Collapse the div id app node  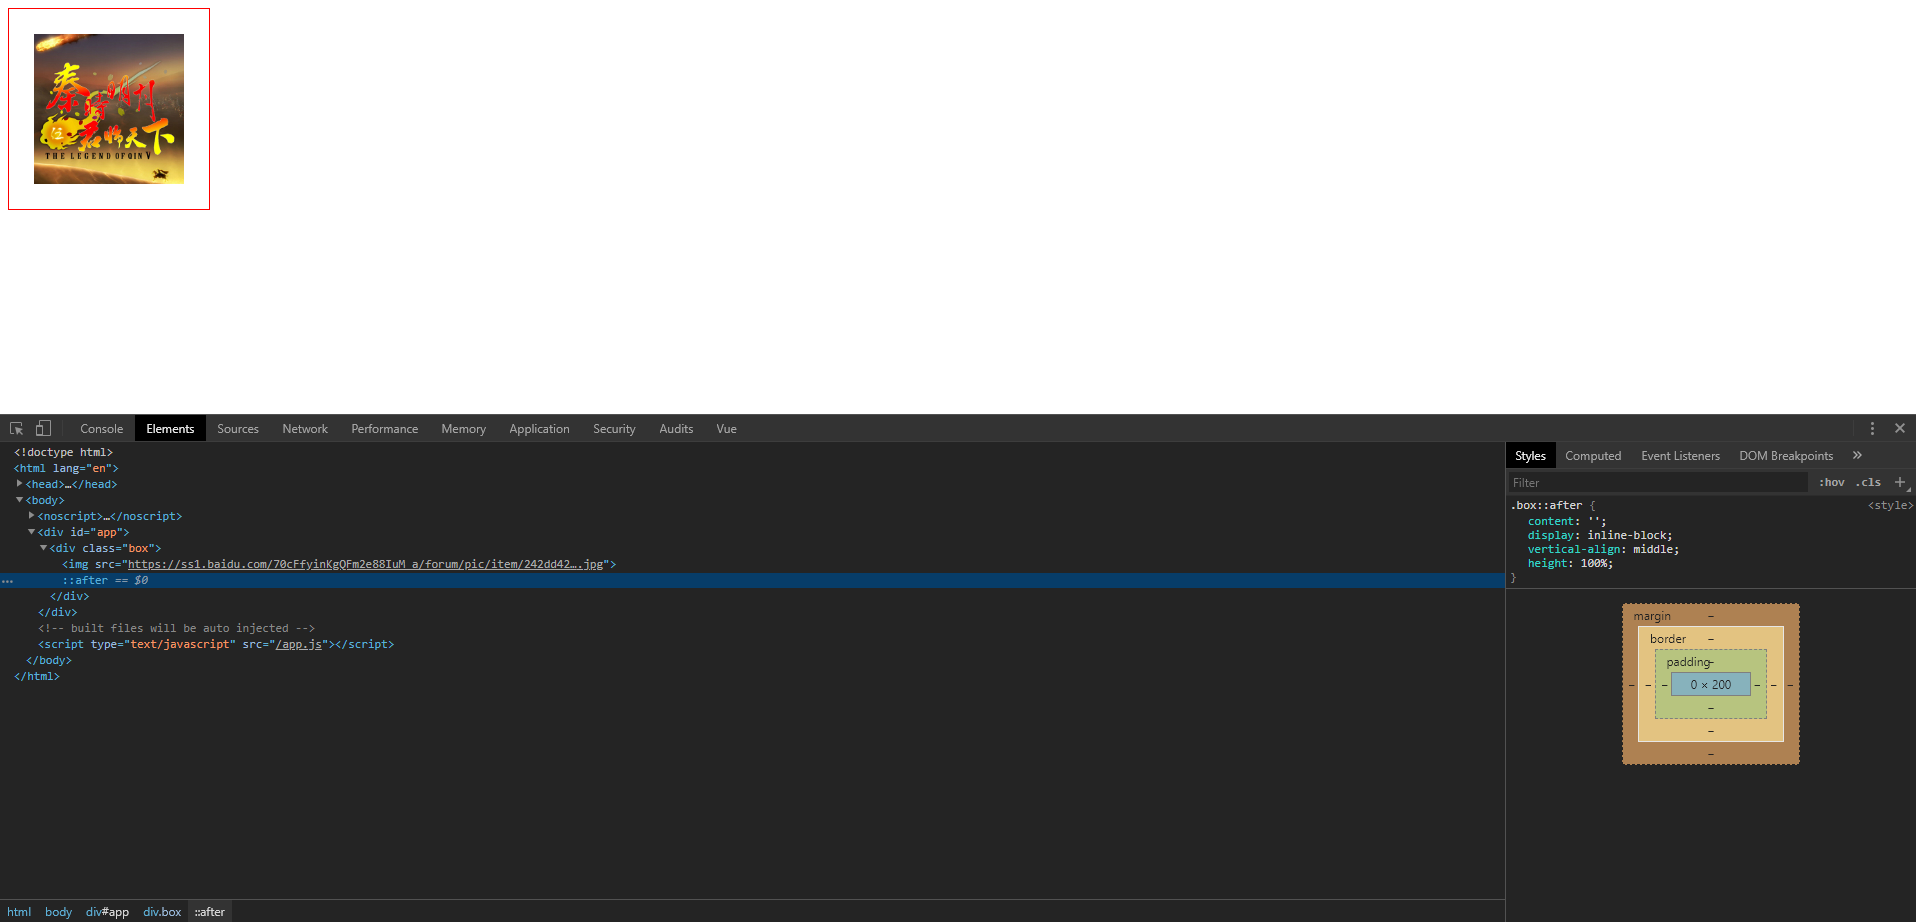32,531
